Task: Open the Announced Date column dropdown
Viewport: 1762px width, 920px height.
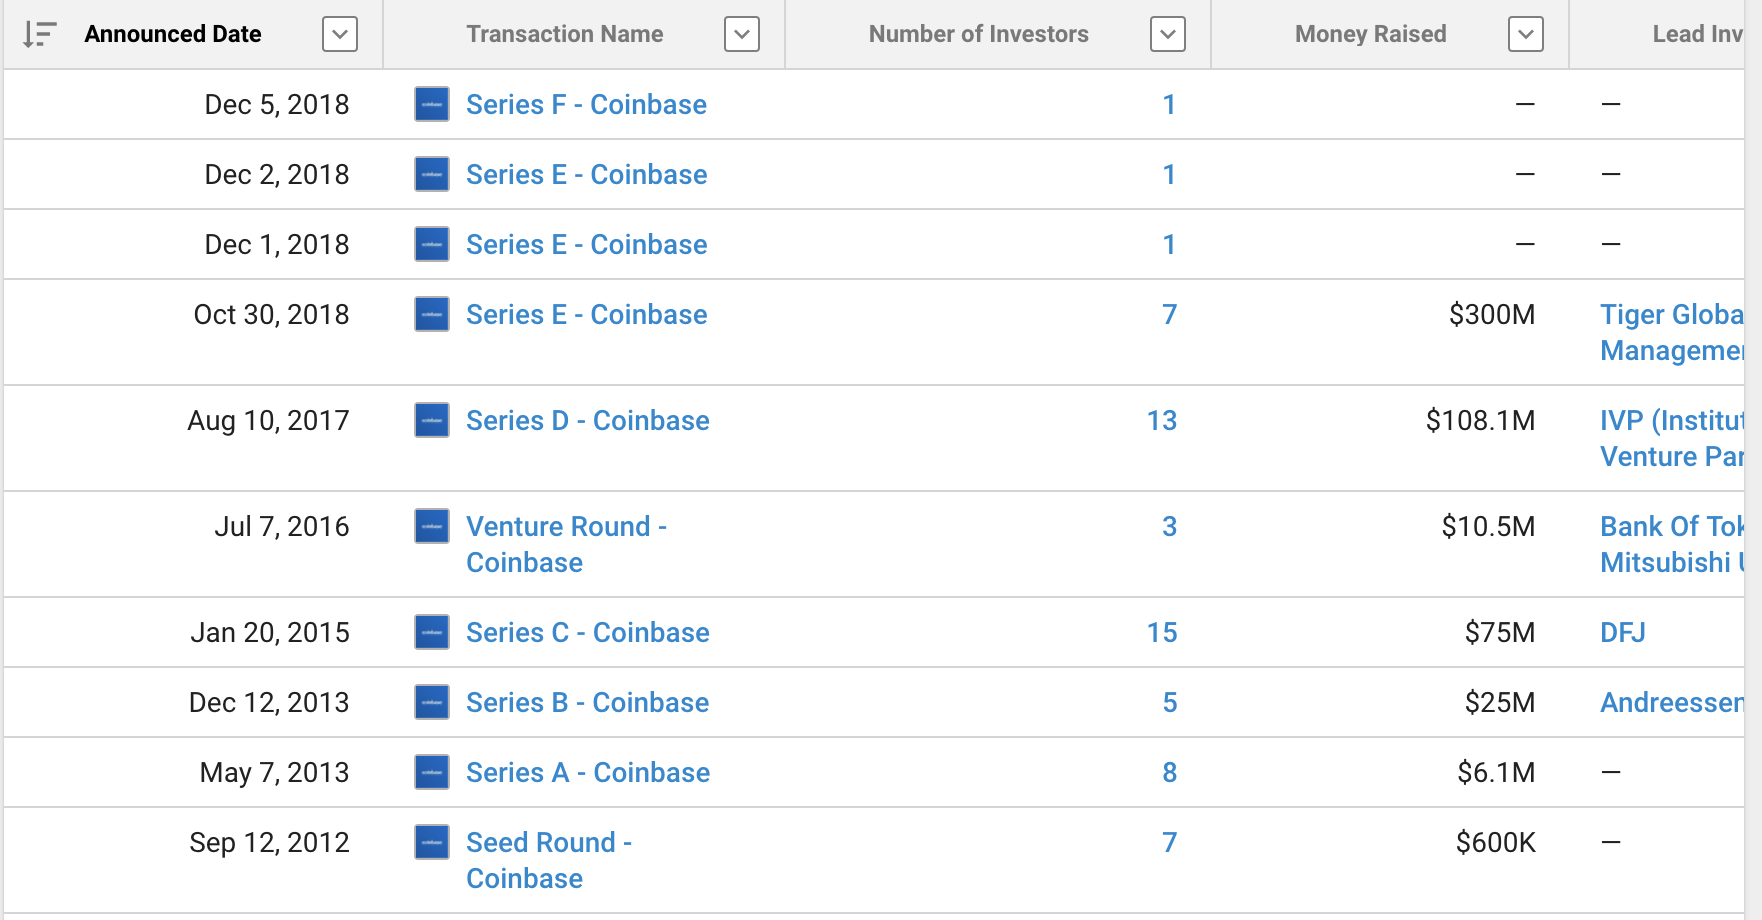Action: pos(340,35)
